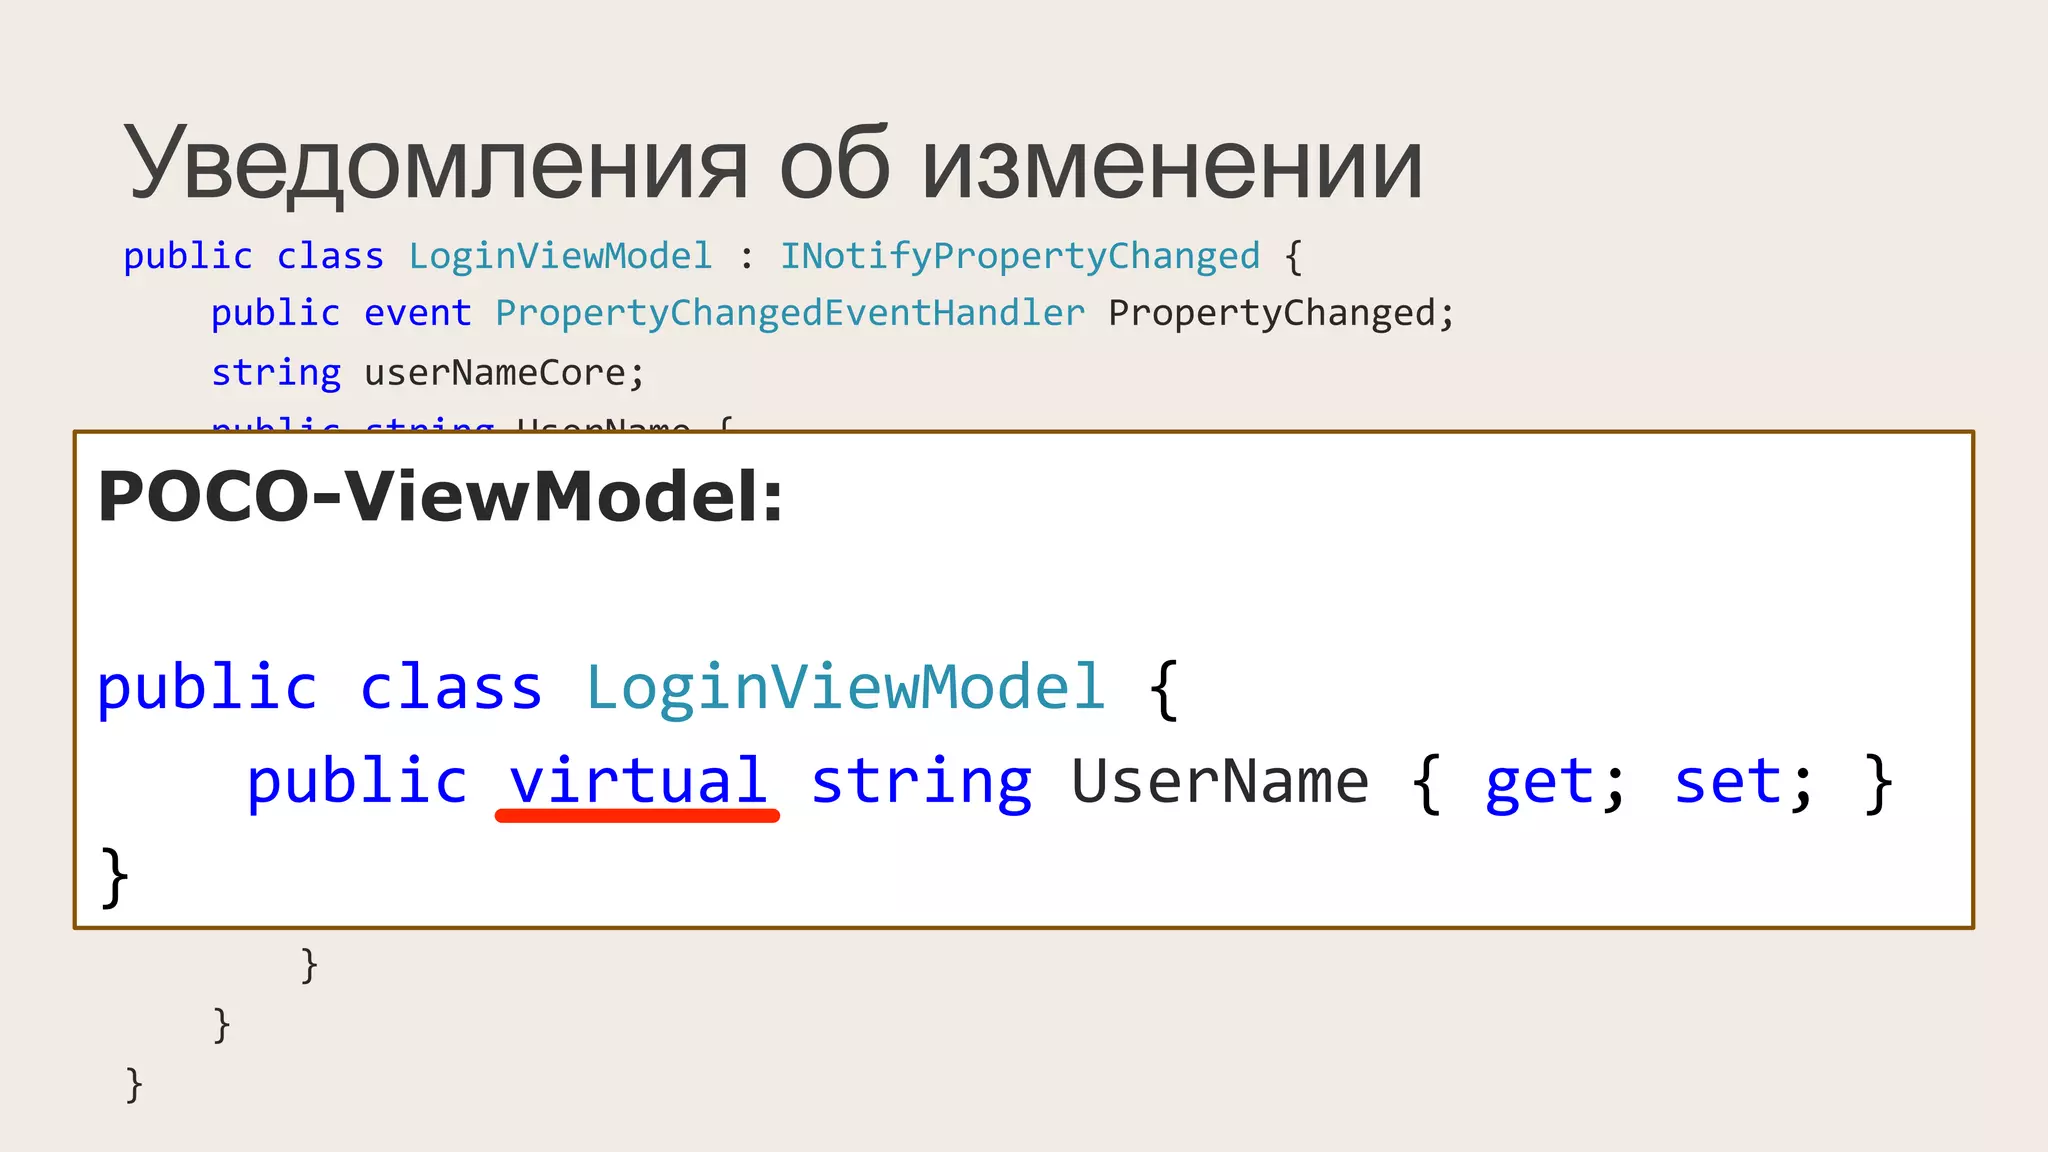Click "PropertyChangedEventHandler" type name
This screenshot has height=1152, width=2048.
[x=790, y=314]
